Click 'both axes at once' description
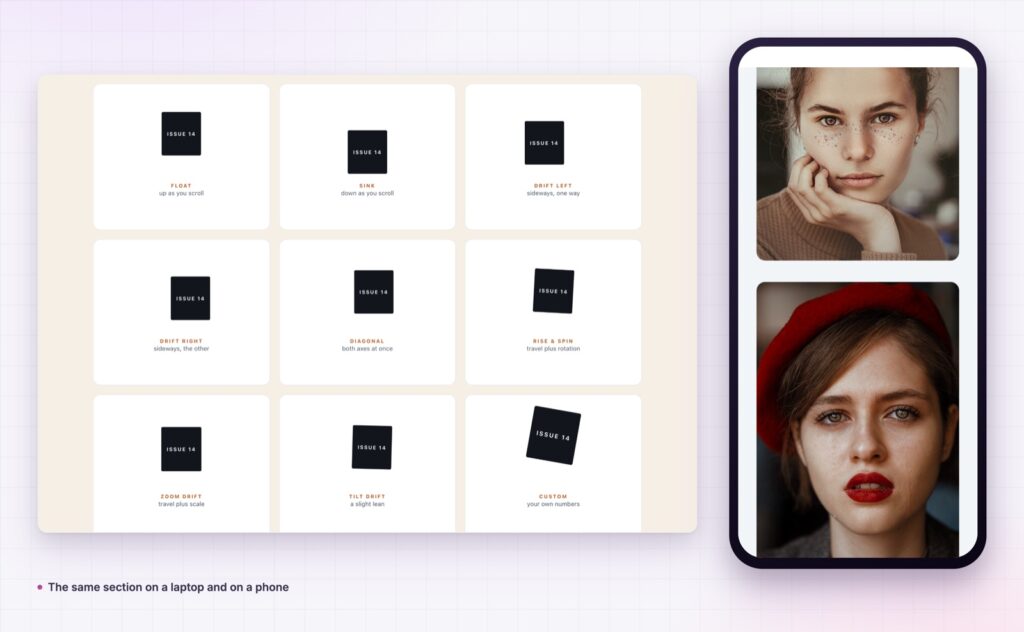Viewport: 1024px width, 632px height. click(x=367, y=349)
